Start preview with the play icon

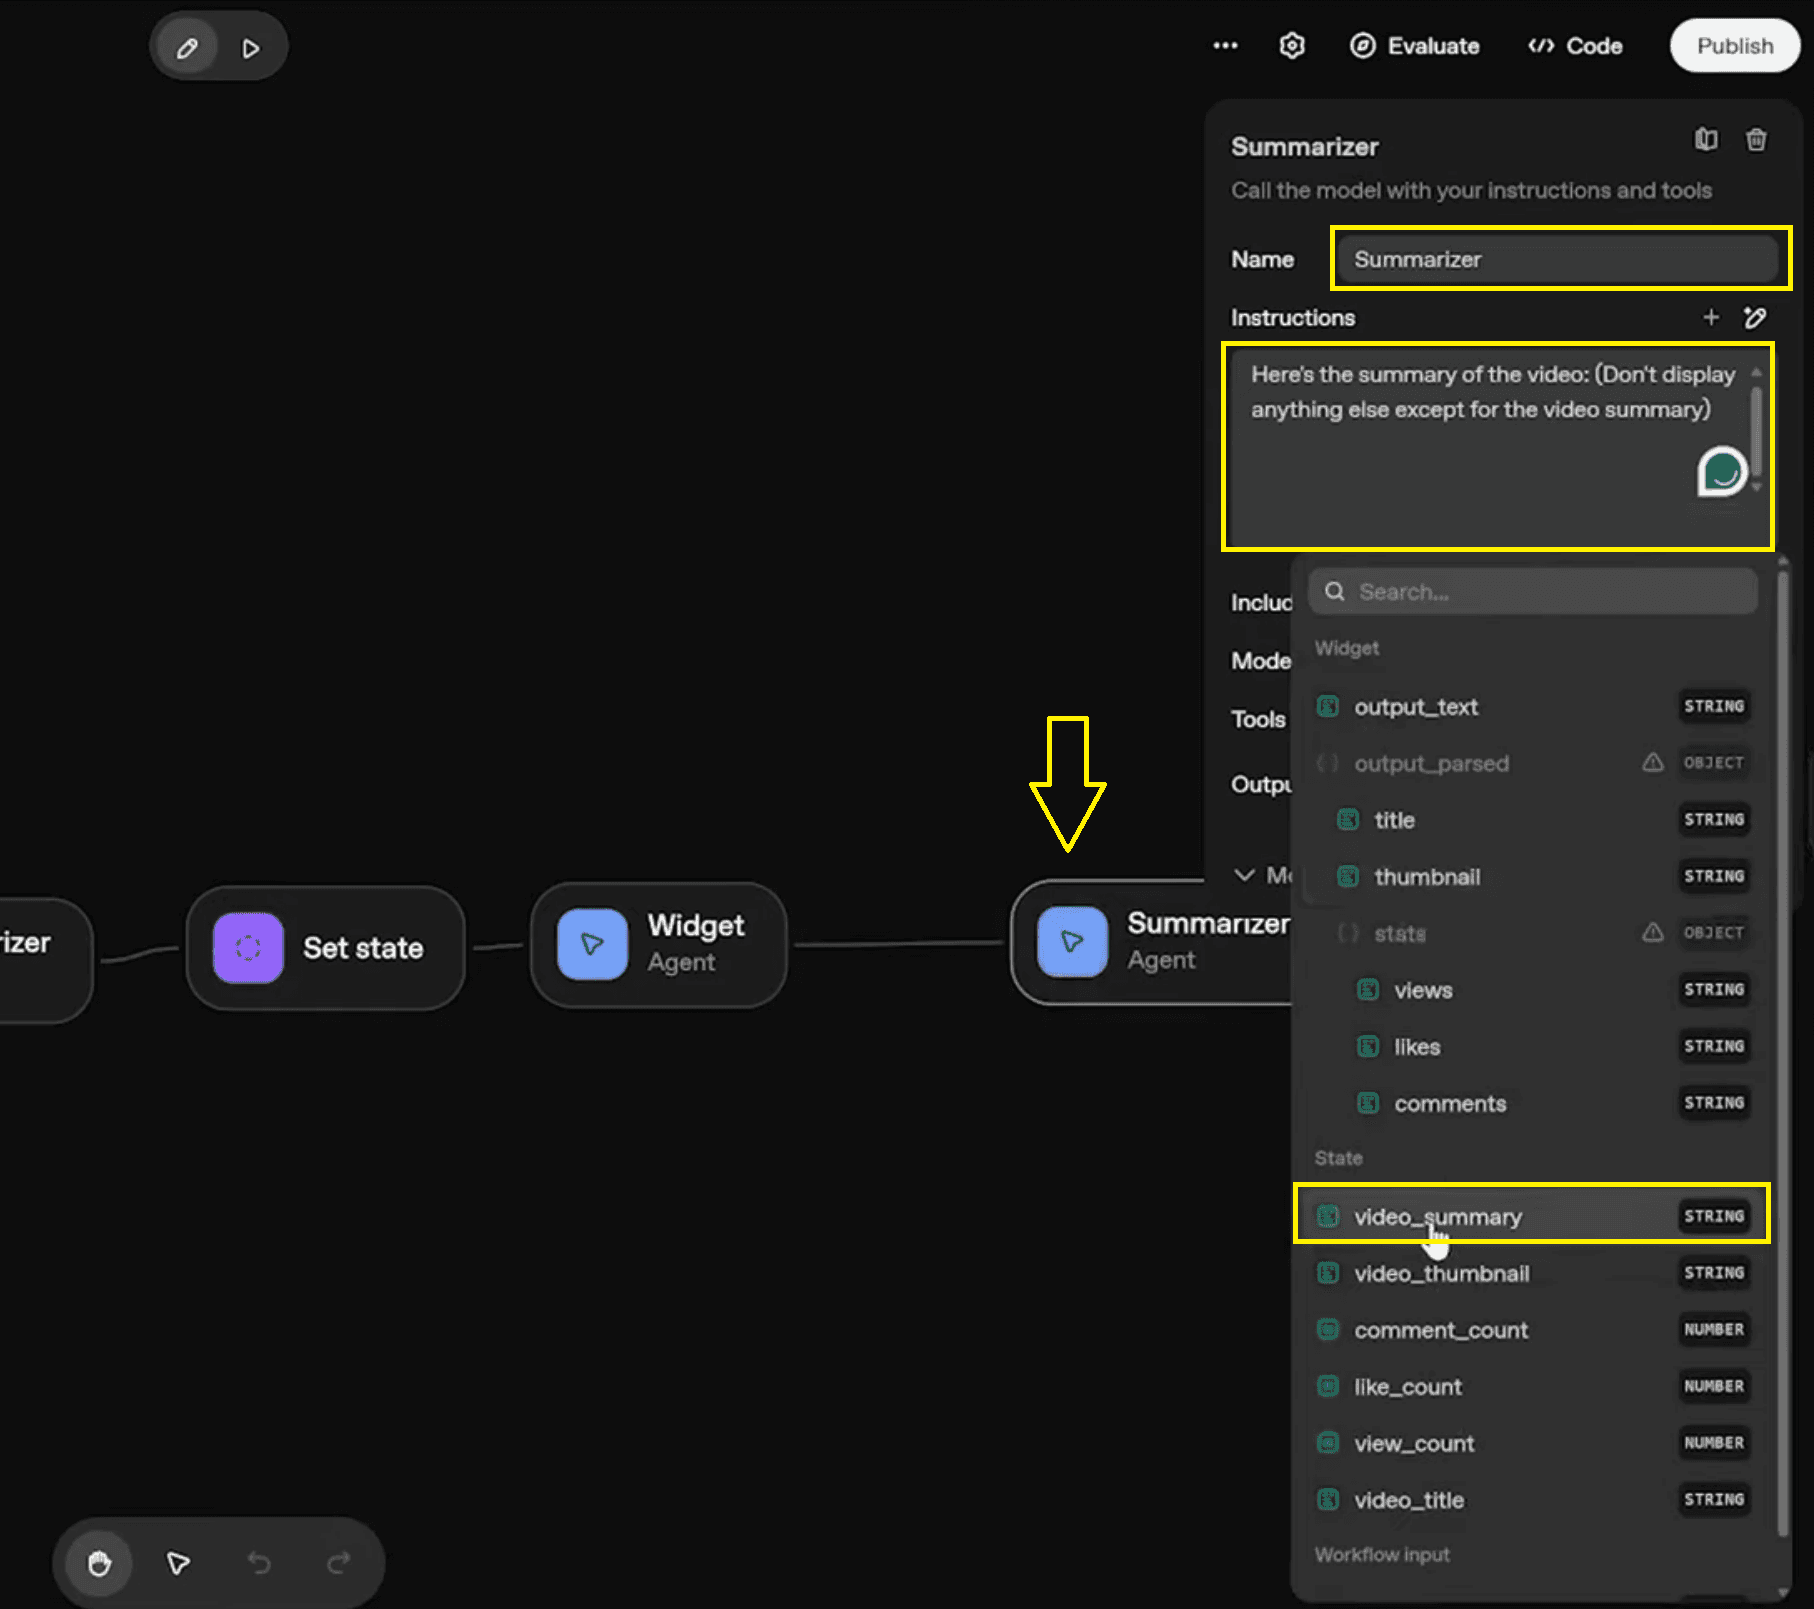pos(251,47)
